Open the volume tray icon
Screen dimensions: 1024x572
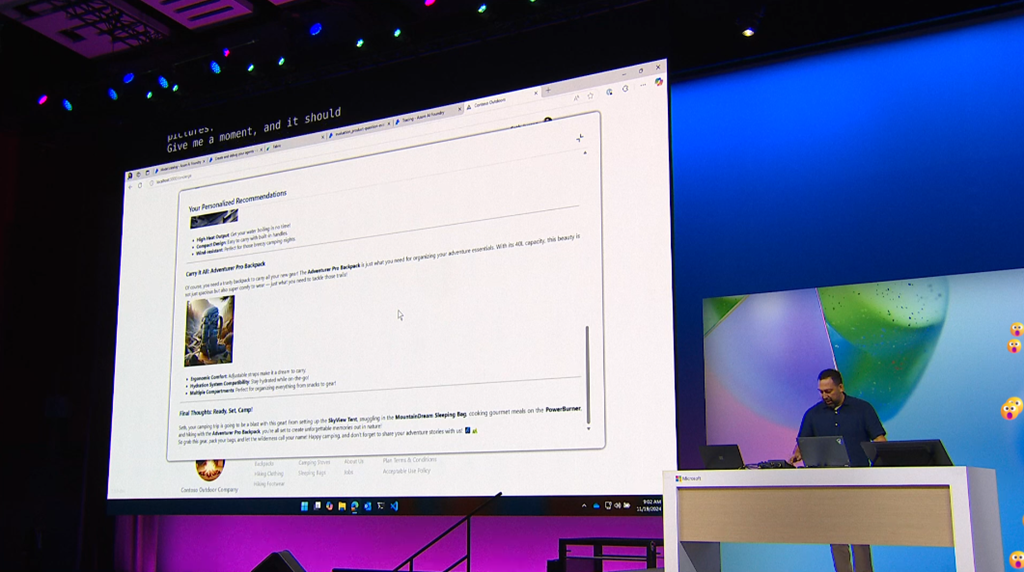tap(618, 505)
